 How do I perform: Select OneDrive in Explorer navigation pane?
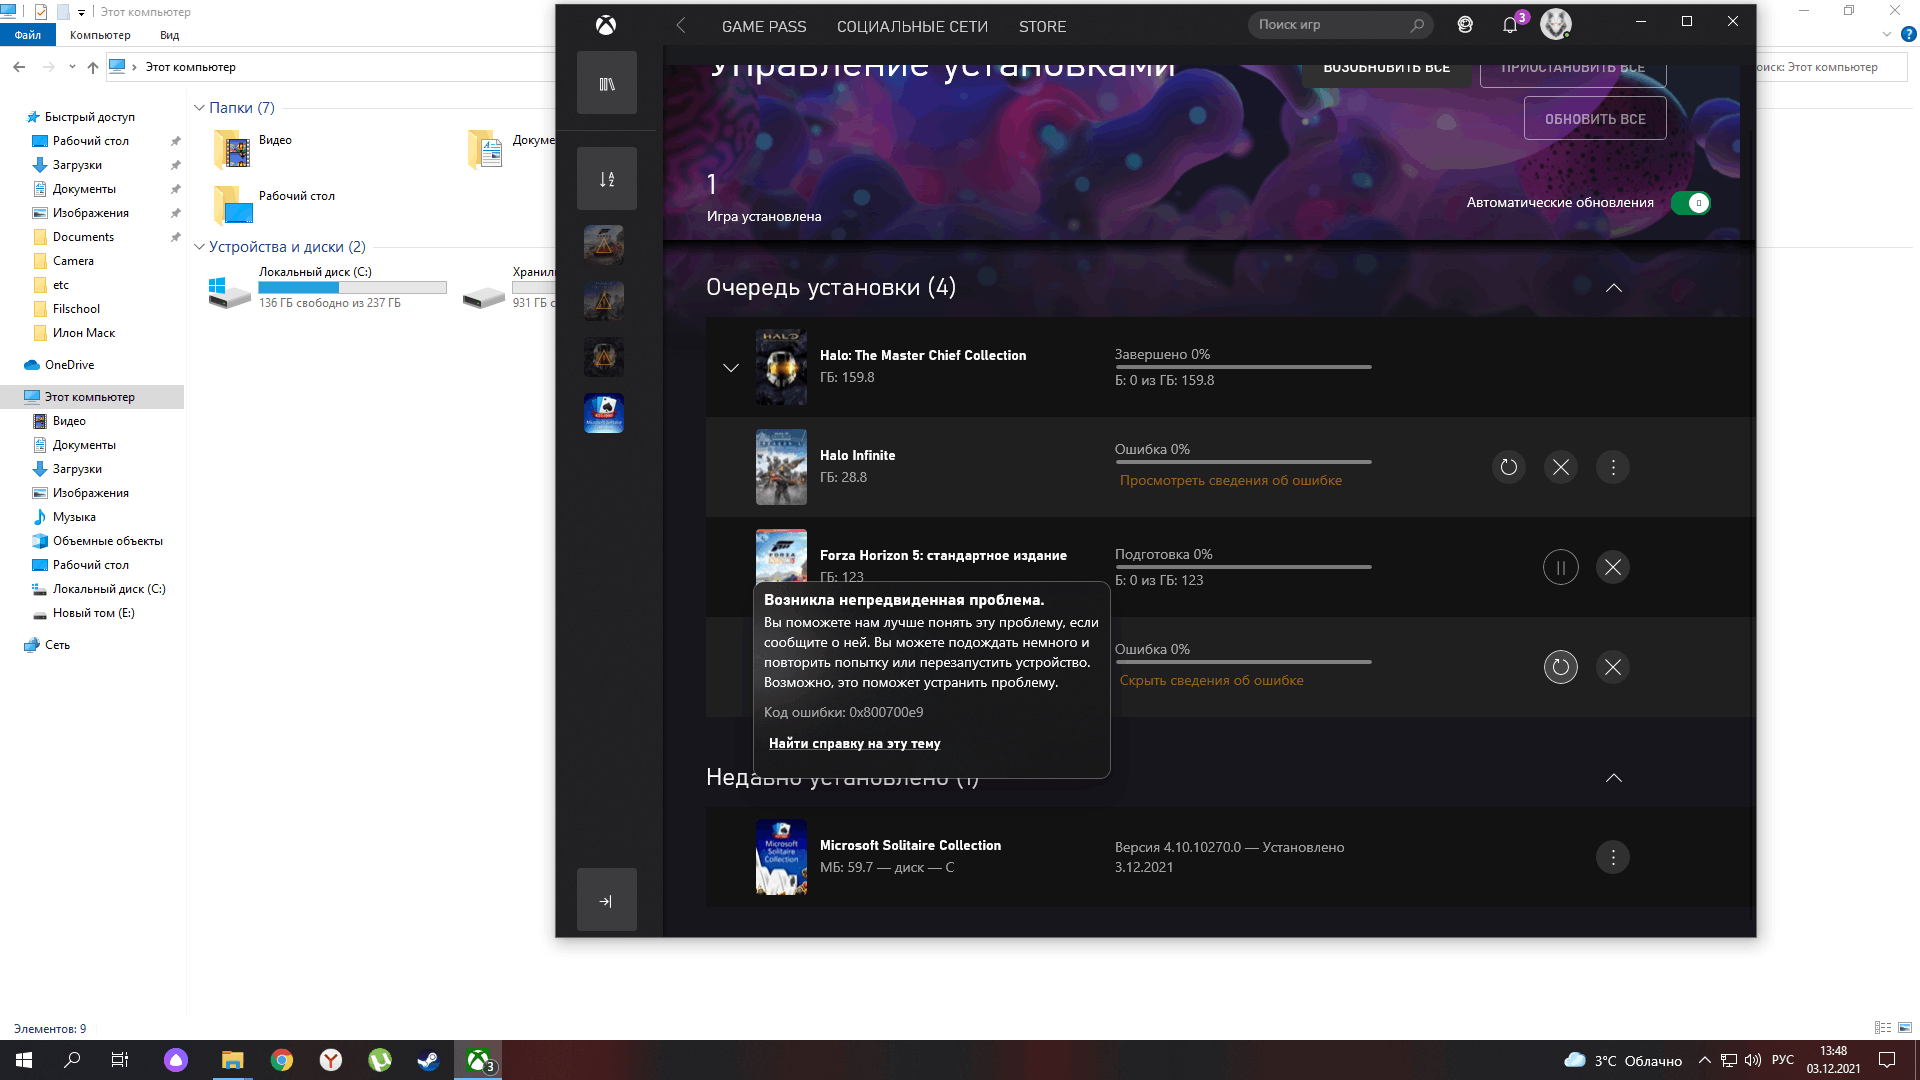point(69,365)
